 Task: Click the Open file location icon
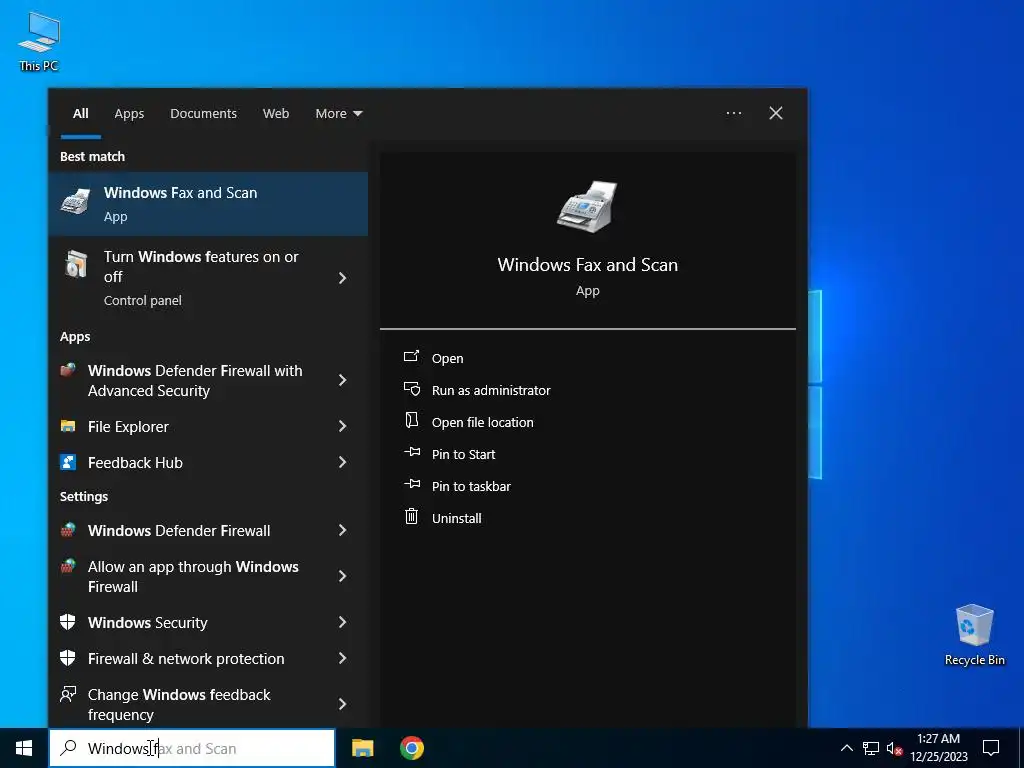(x=411, y=421)
